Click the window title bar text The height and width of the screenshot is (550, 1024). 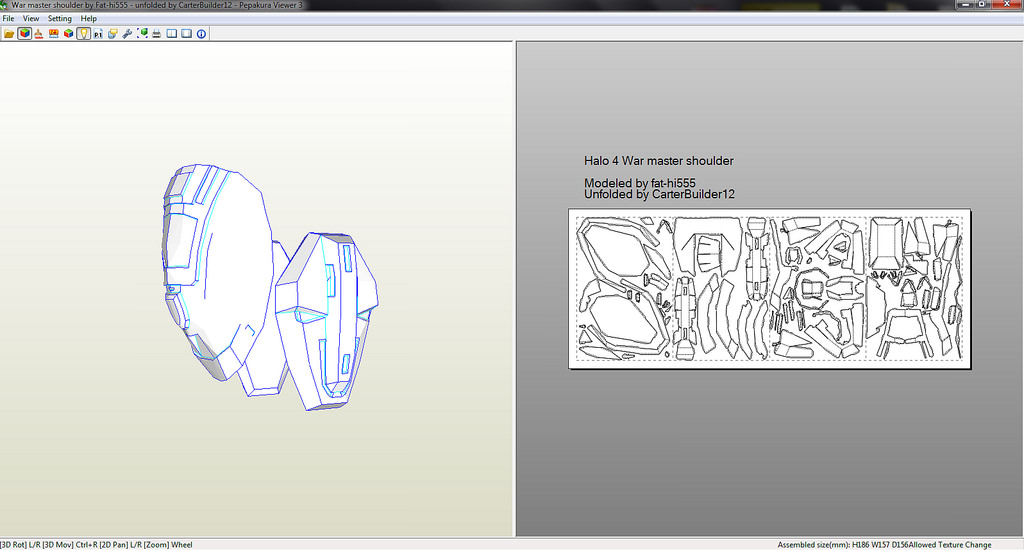point(157,5)
